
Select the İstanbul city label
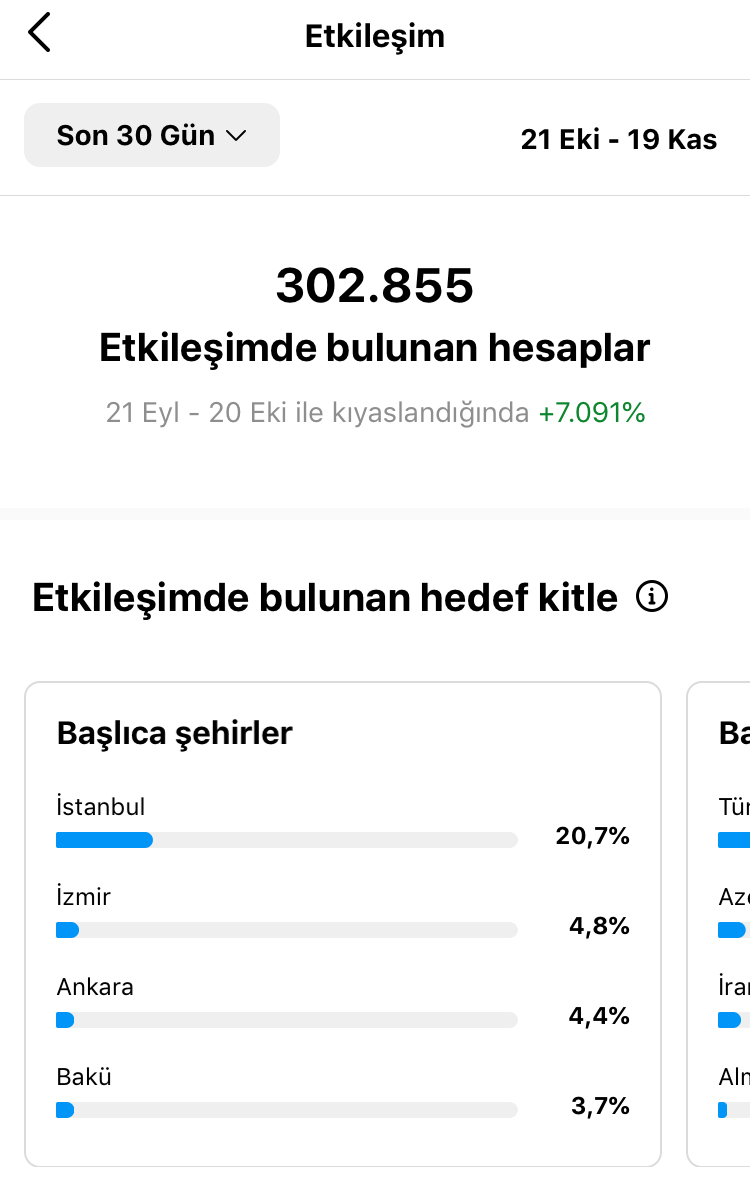click(101, 806)
